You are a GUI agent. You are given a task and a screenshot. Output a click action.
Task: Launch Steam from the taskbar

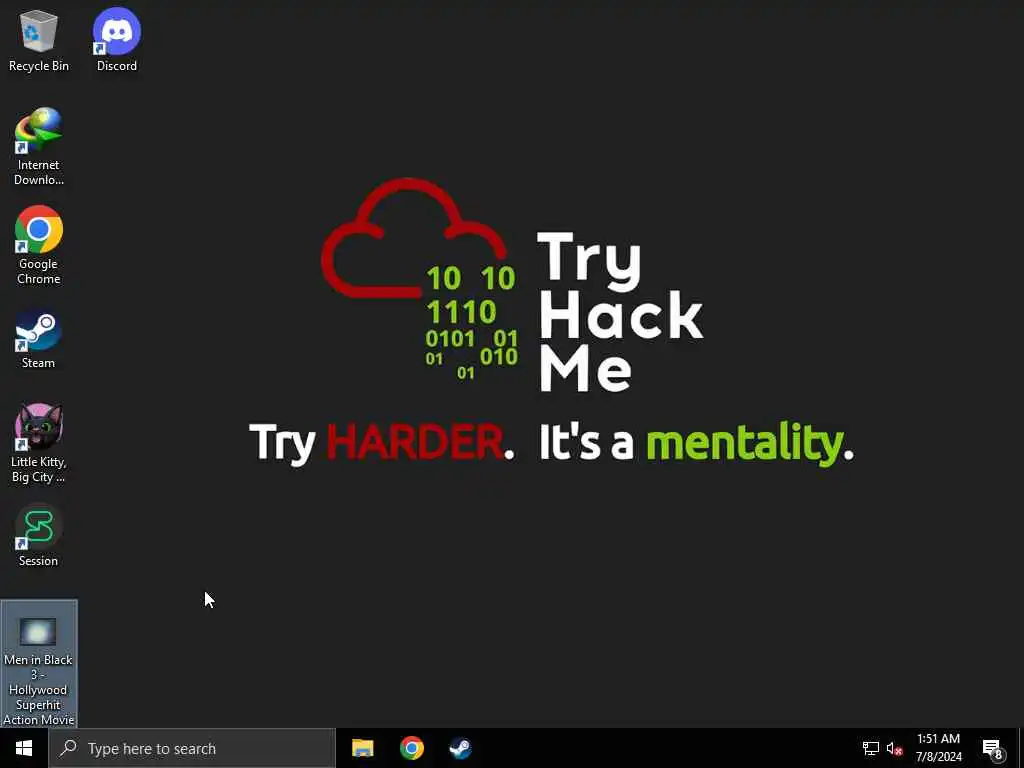pos(460,748)
